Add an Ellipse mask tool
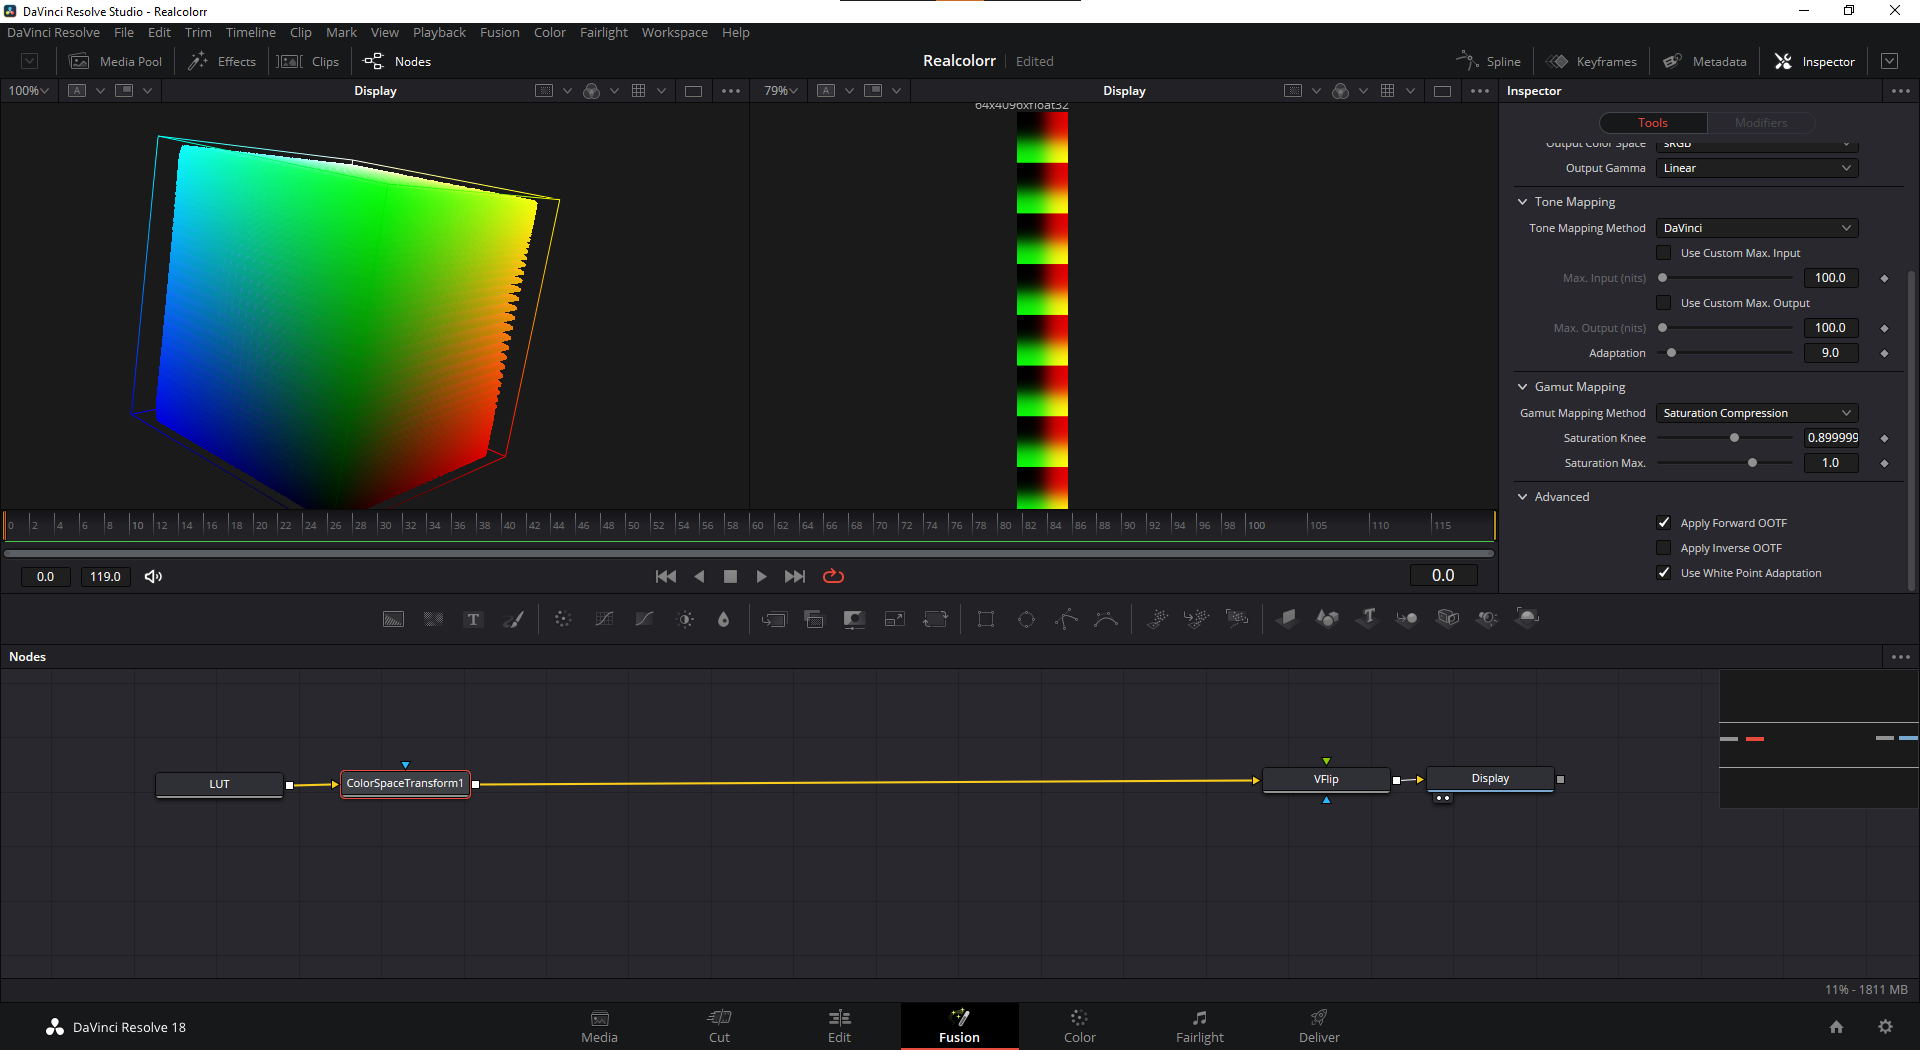Image resolution: width=1920 pixels, height=1050 pixels. (1026, 620)
